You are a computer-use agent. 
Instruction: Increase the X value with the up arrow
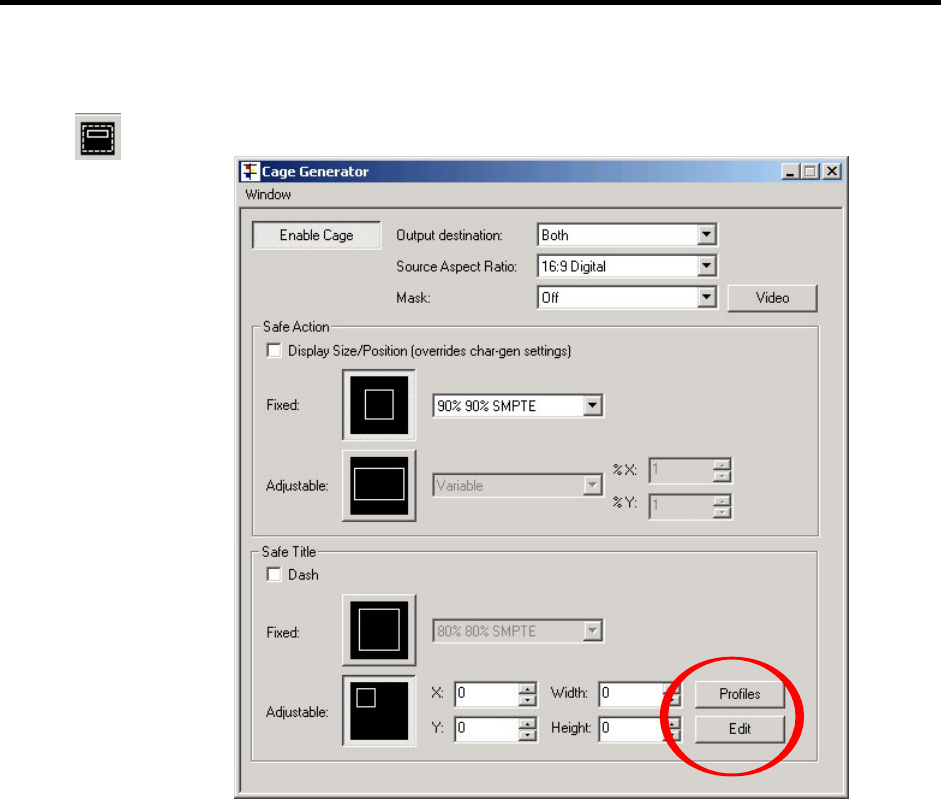pos(528,689)
